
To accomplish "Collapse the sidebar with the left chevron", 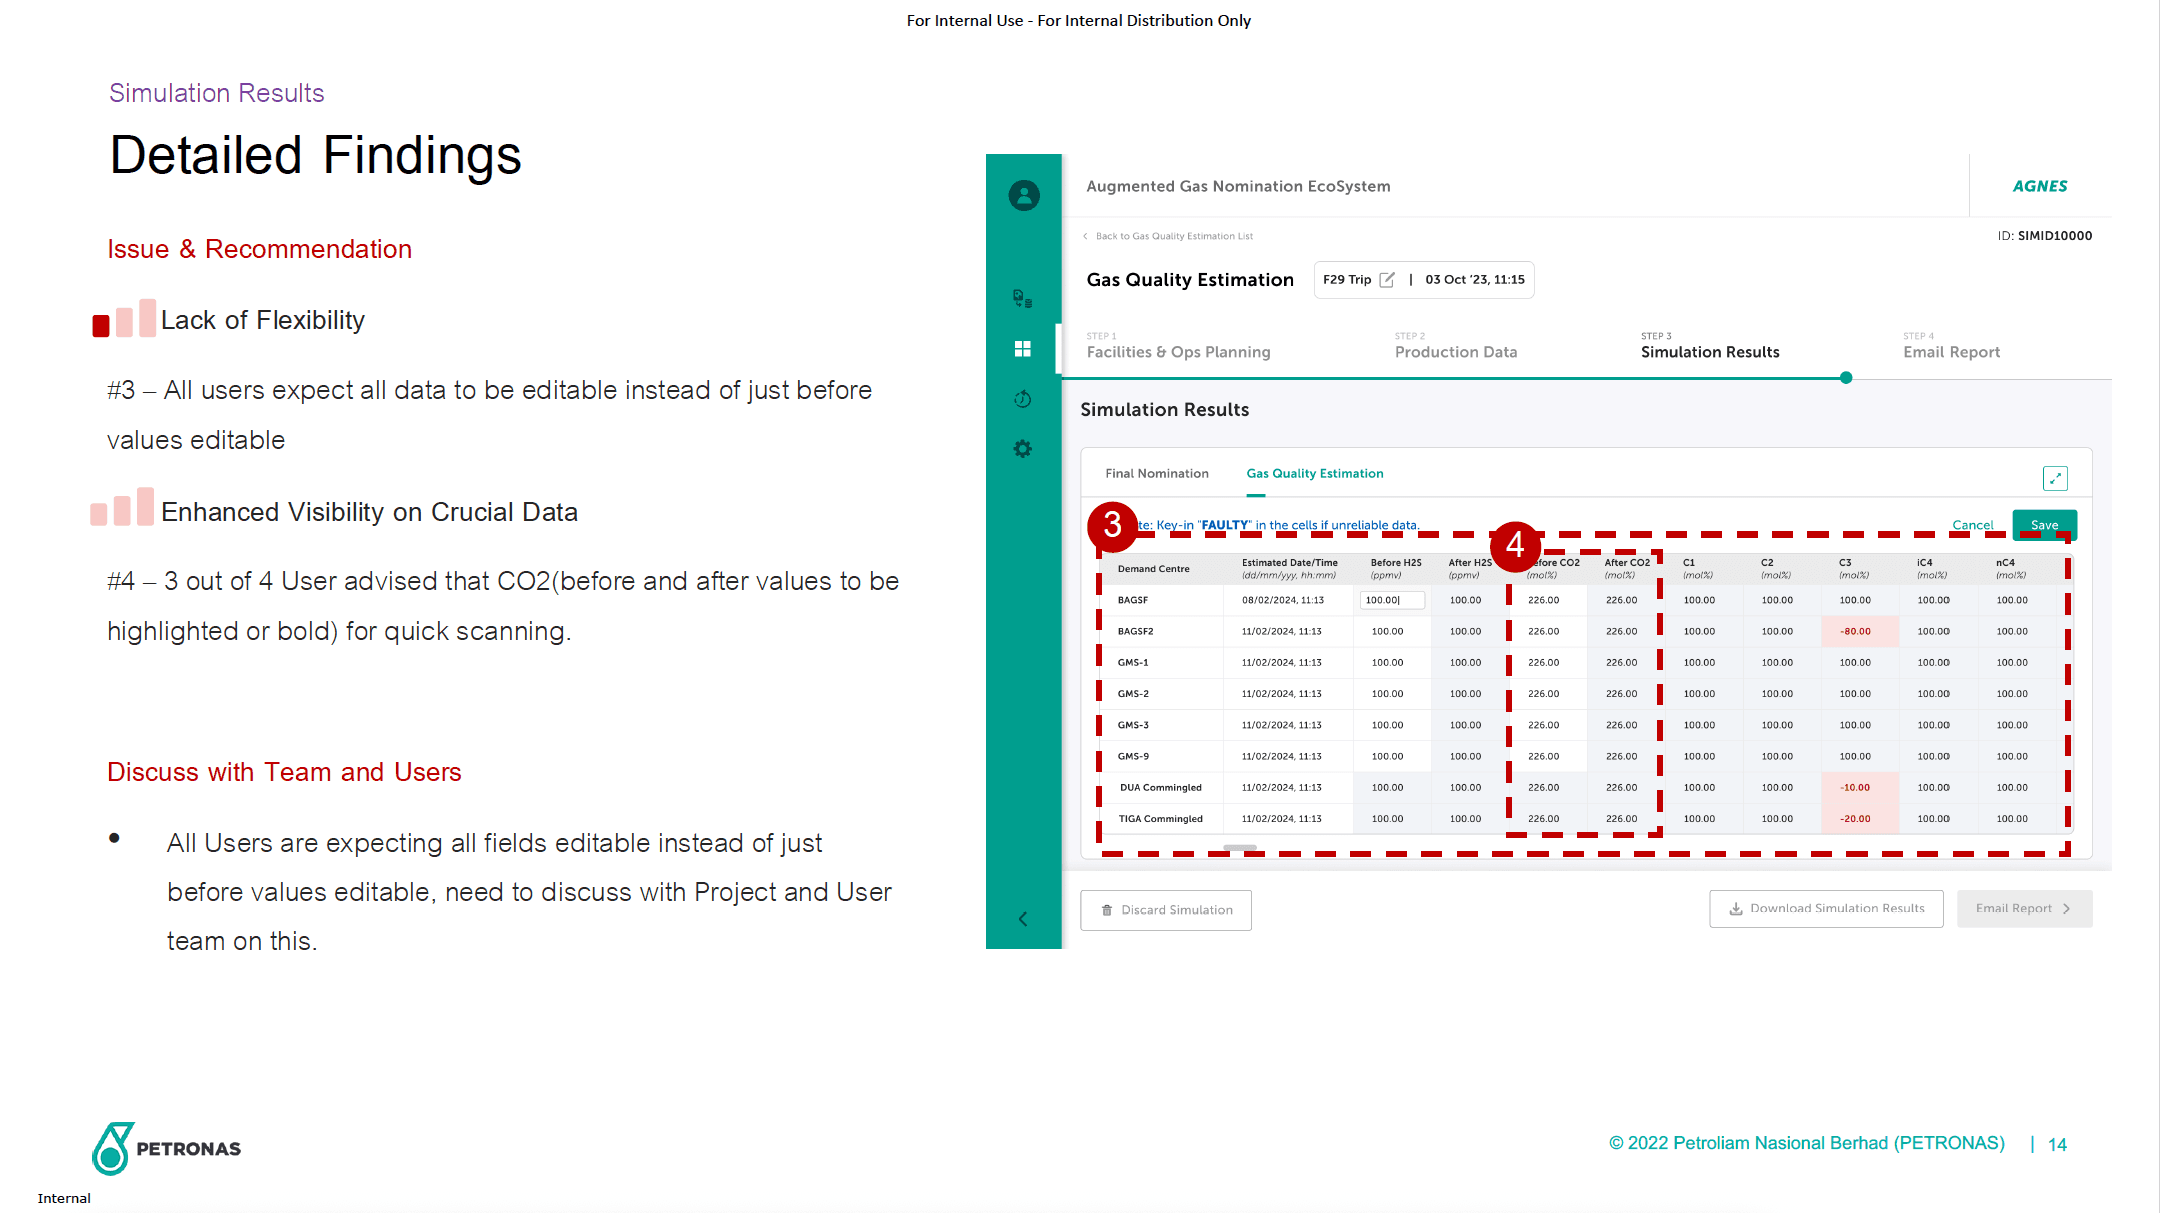I will point(1022,918).
